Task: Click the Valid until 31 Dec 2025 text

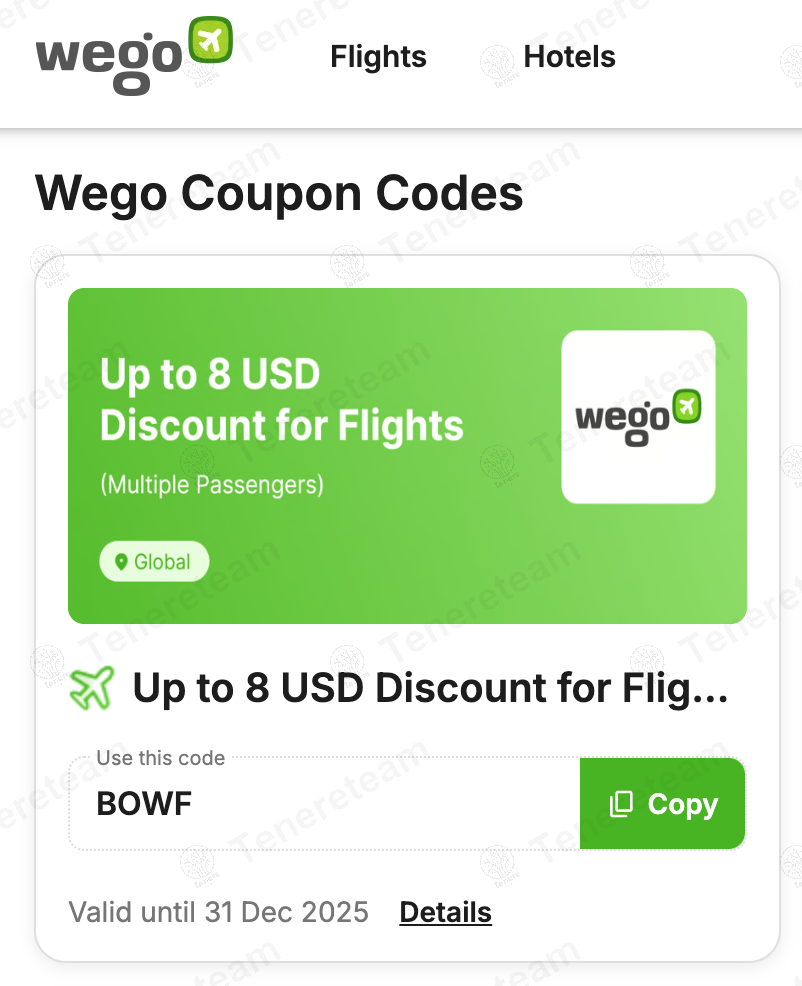Action: [x=218, y=912]
